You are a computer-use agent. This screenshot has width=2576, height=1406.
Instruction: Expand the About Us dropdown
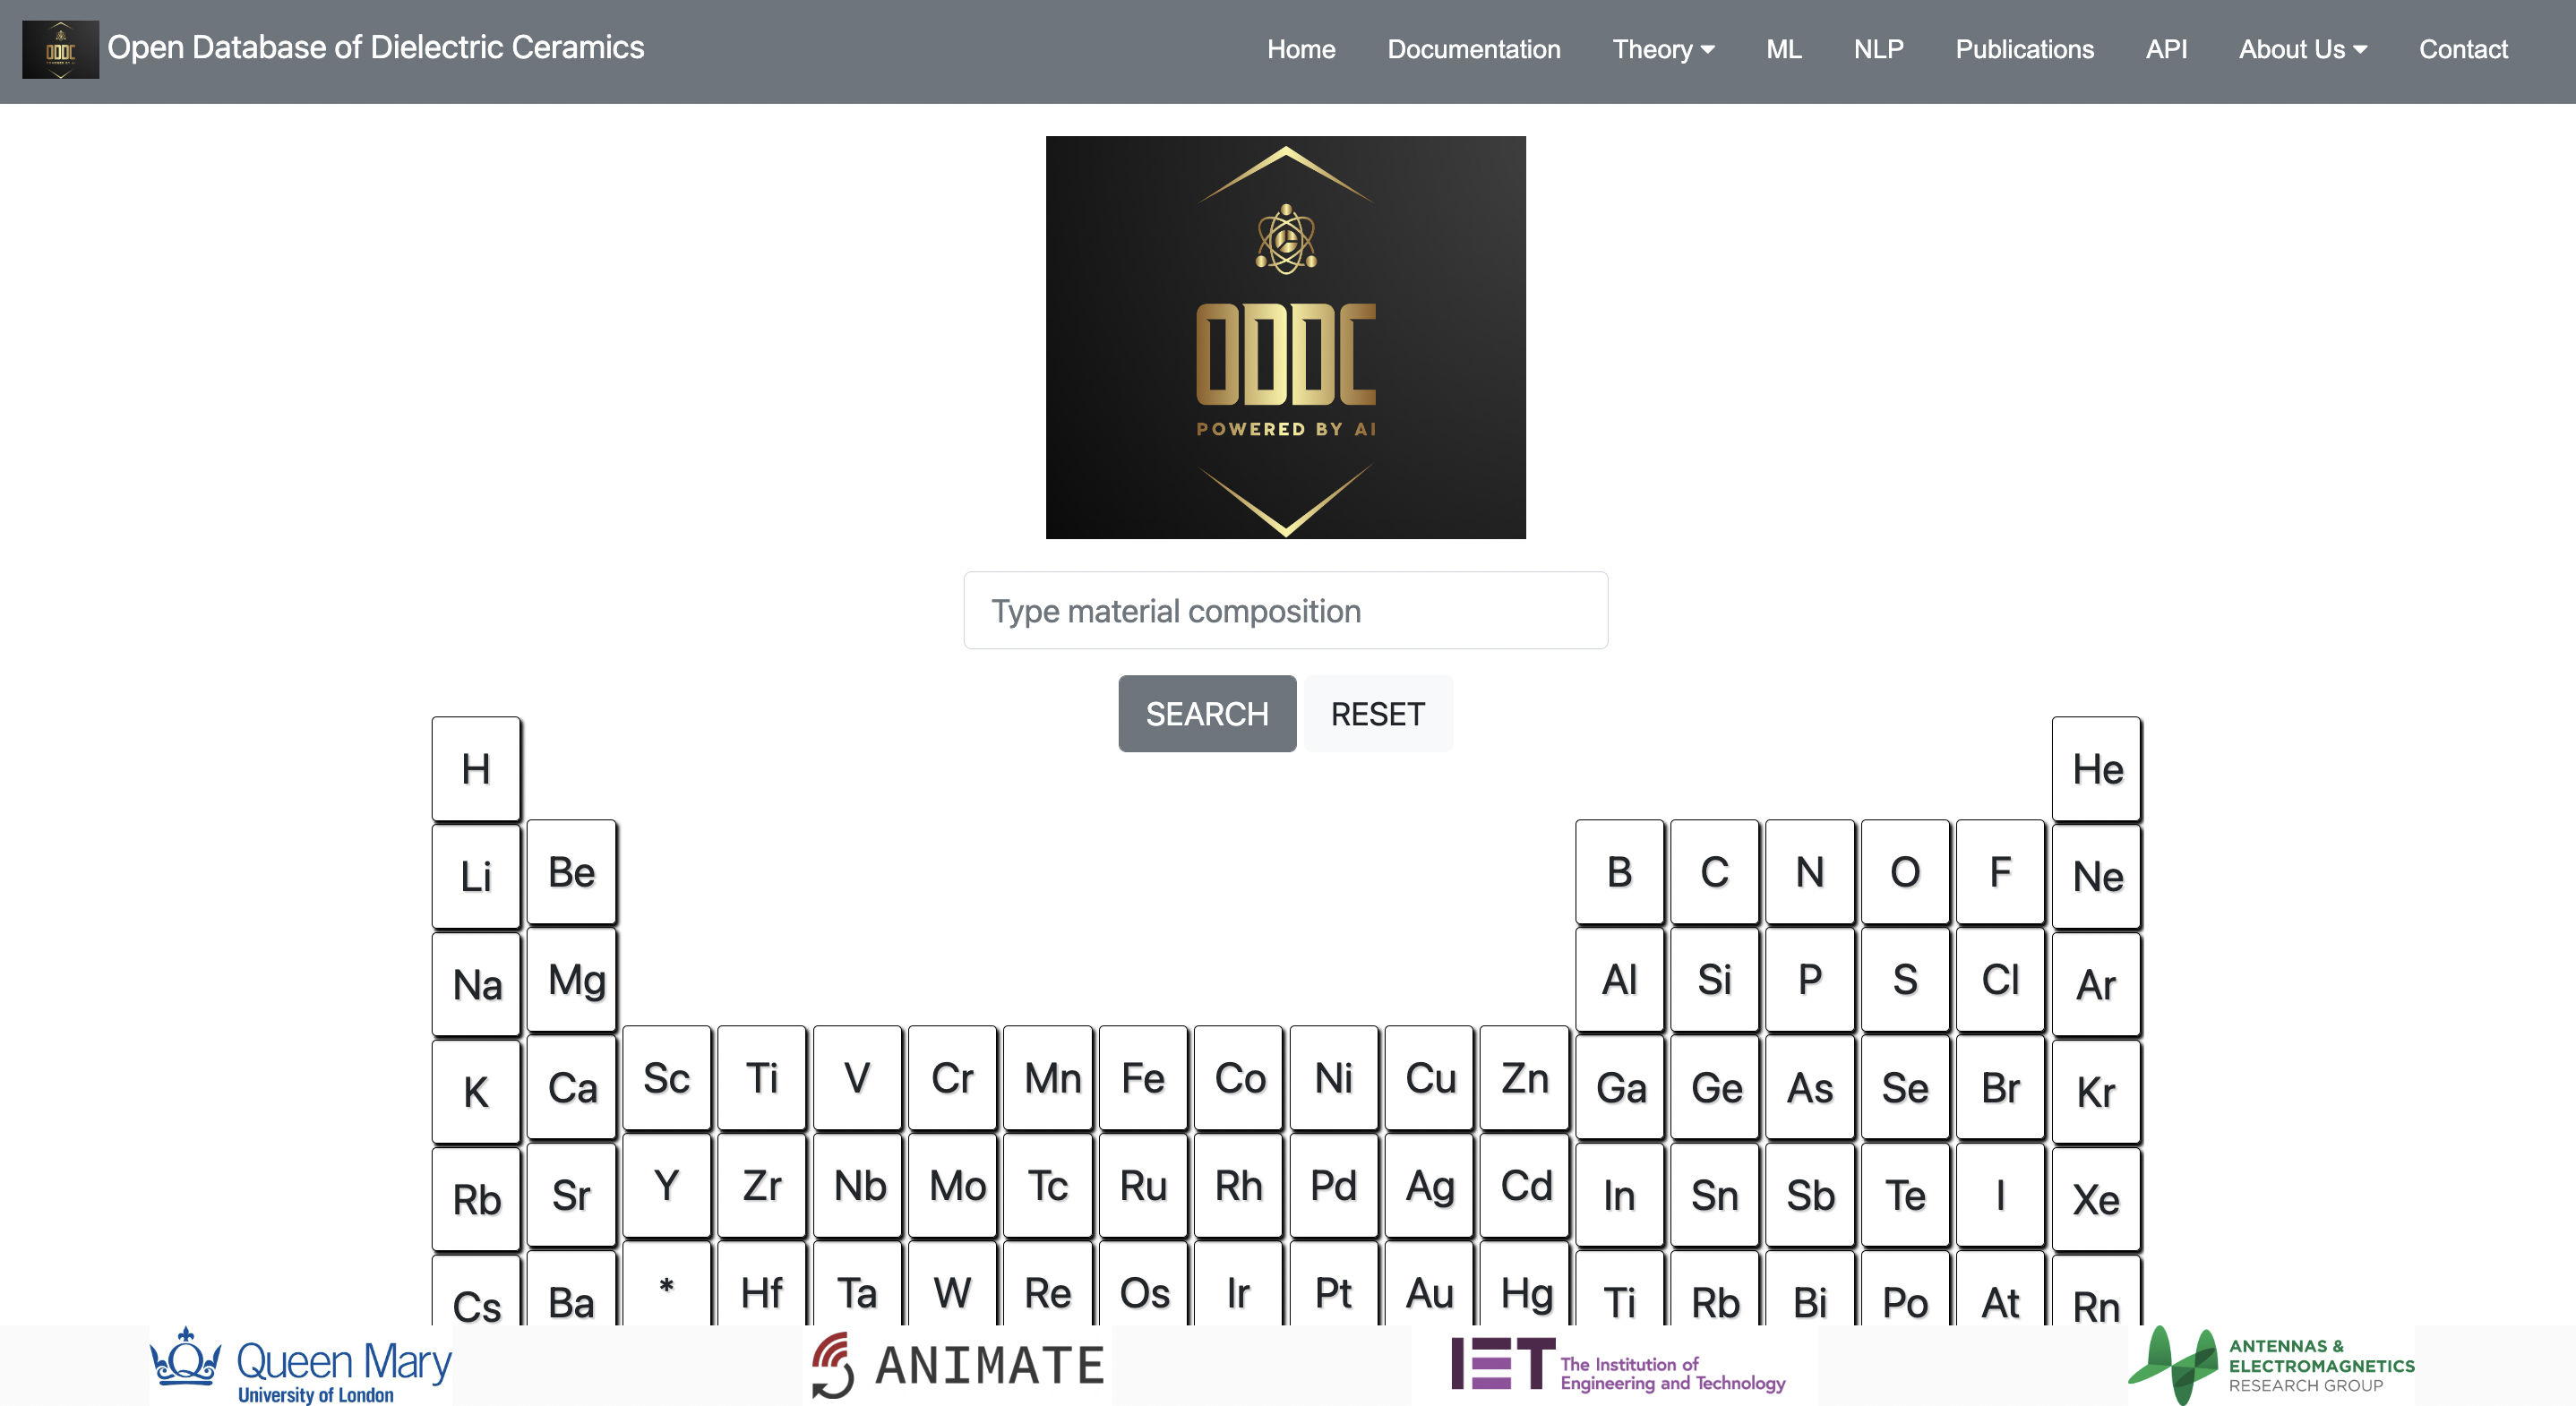(2301, 49)
